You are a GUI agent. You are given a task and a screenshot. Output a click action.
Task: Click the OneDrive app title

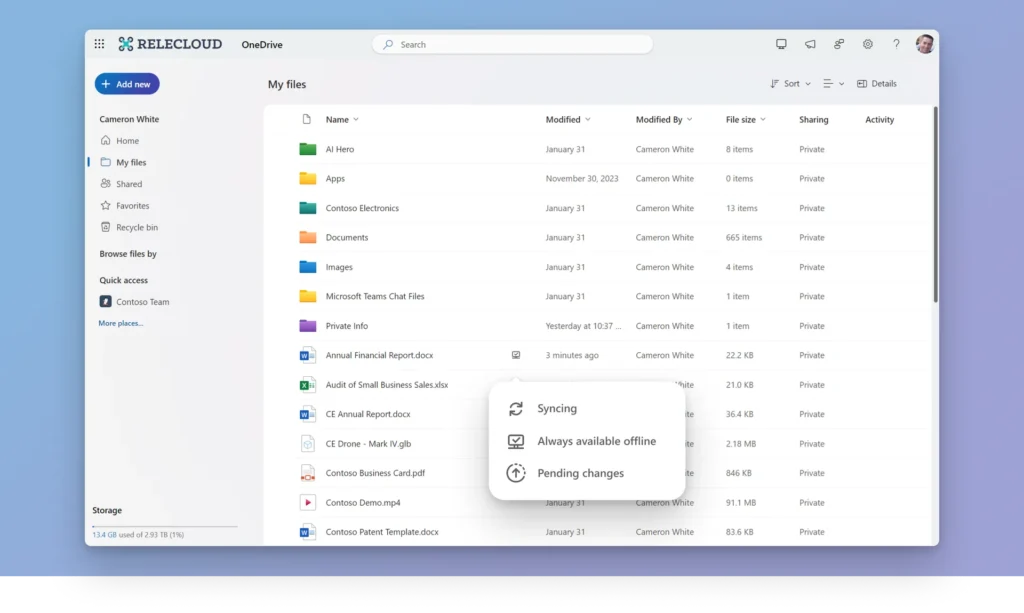pos(262,44)
